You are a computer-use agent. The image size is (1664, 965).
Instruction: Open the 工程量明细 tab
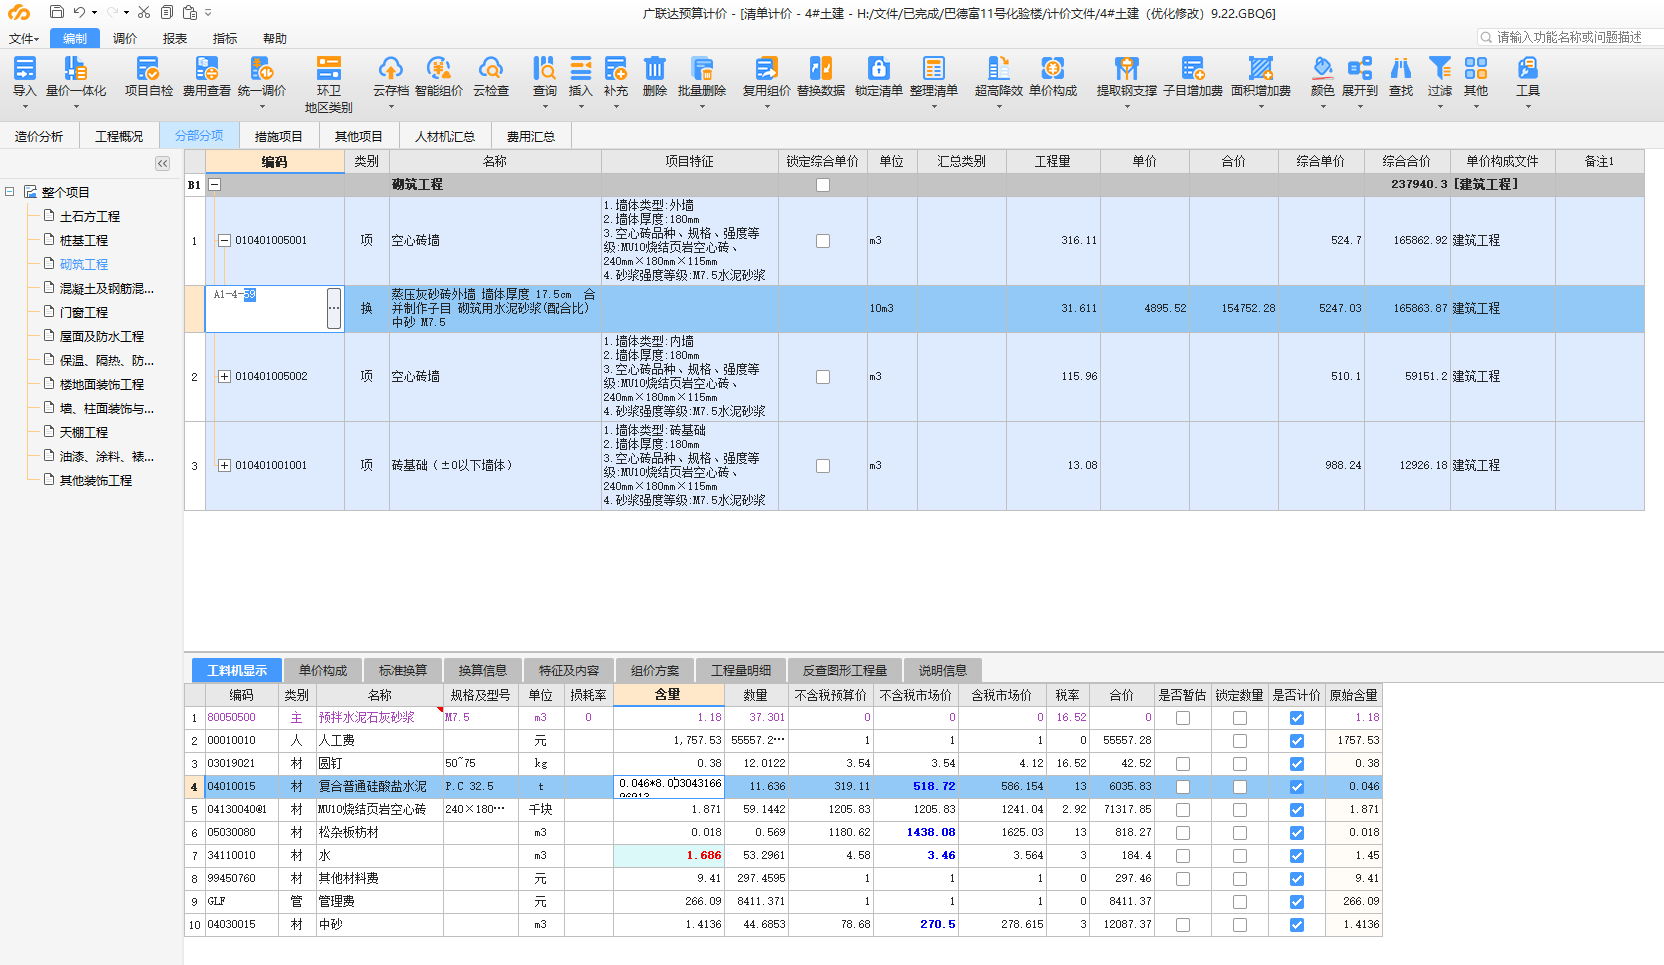pyautogui.click(x=741, y=670)
